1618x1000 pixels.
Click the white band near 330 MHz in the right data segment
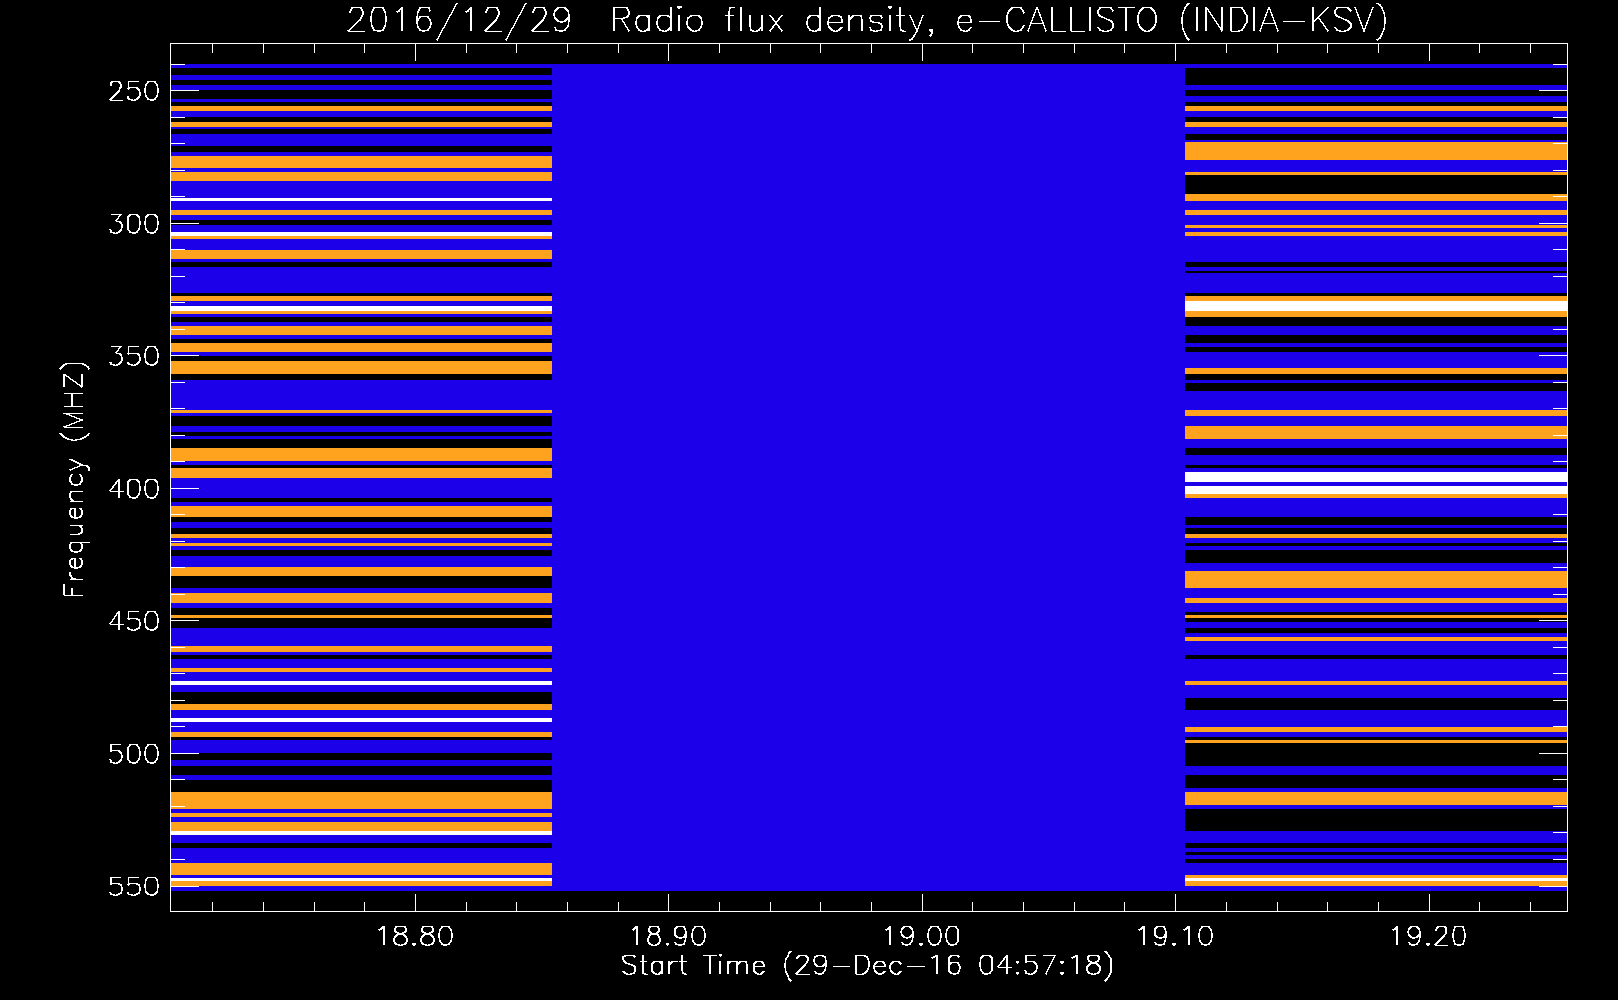1376,306
